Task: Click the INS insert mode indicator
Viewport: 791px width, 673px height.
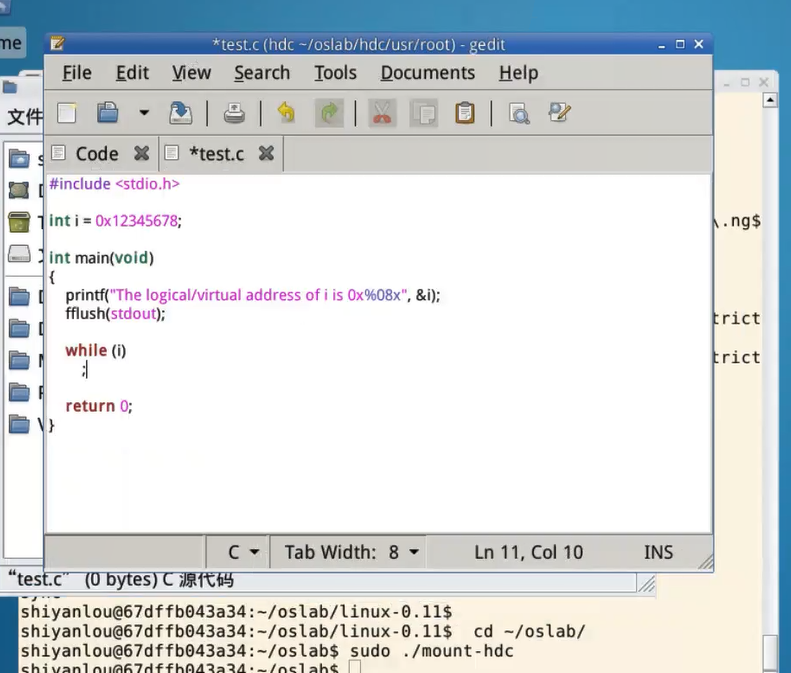Action: (x=658, y=552)
